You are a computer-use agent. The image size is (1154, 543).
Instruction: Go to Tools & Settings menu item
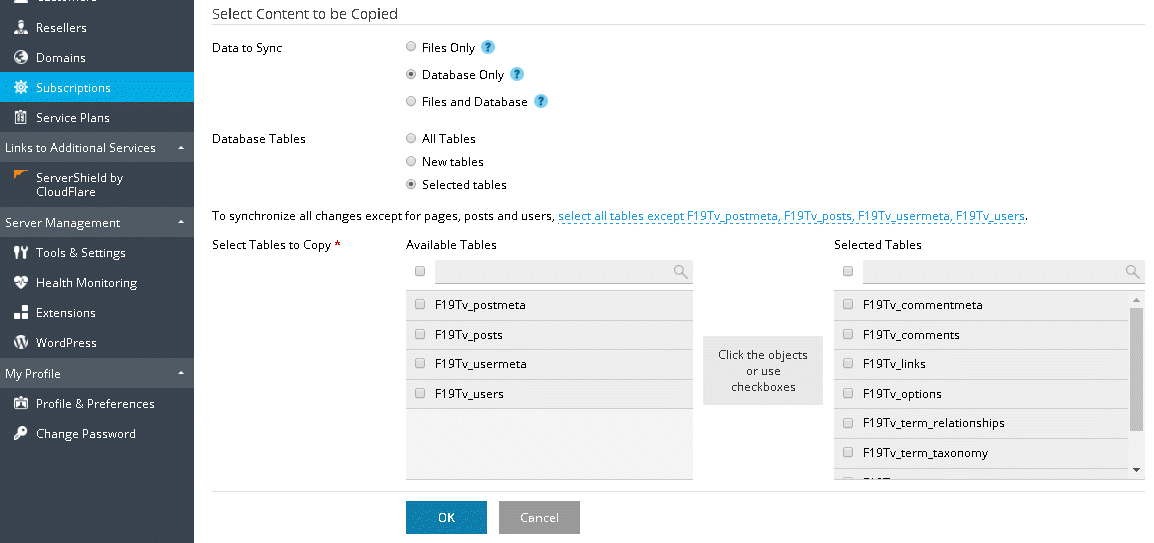pos(80,253)
